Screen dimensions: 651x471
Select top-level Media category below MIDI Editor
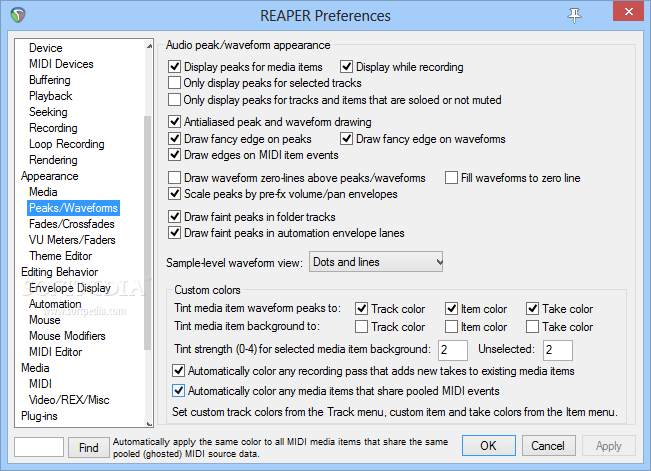(35, 368)
